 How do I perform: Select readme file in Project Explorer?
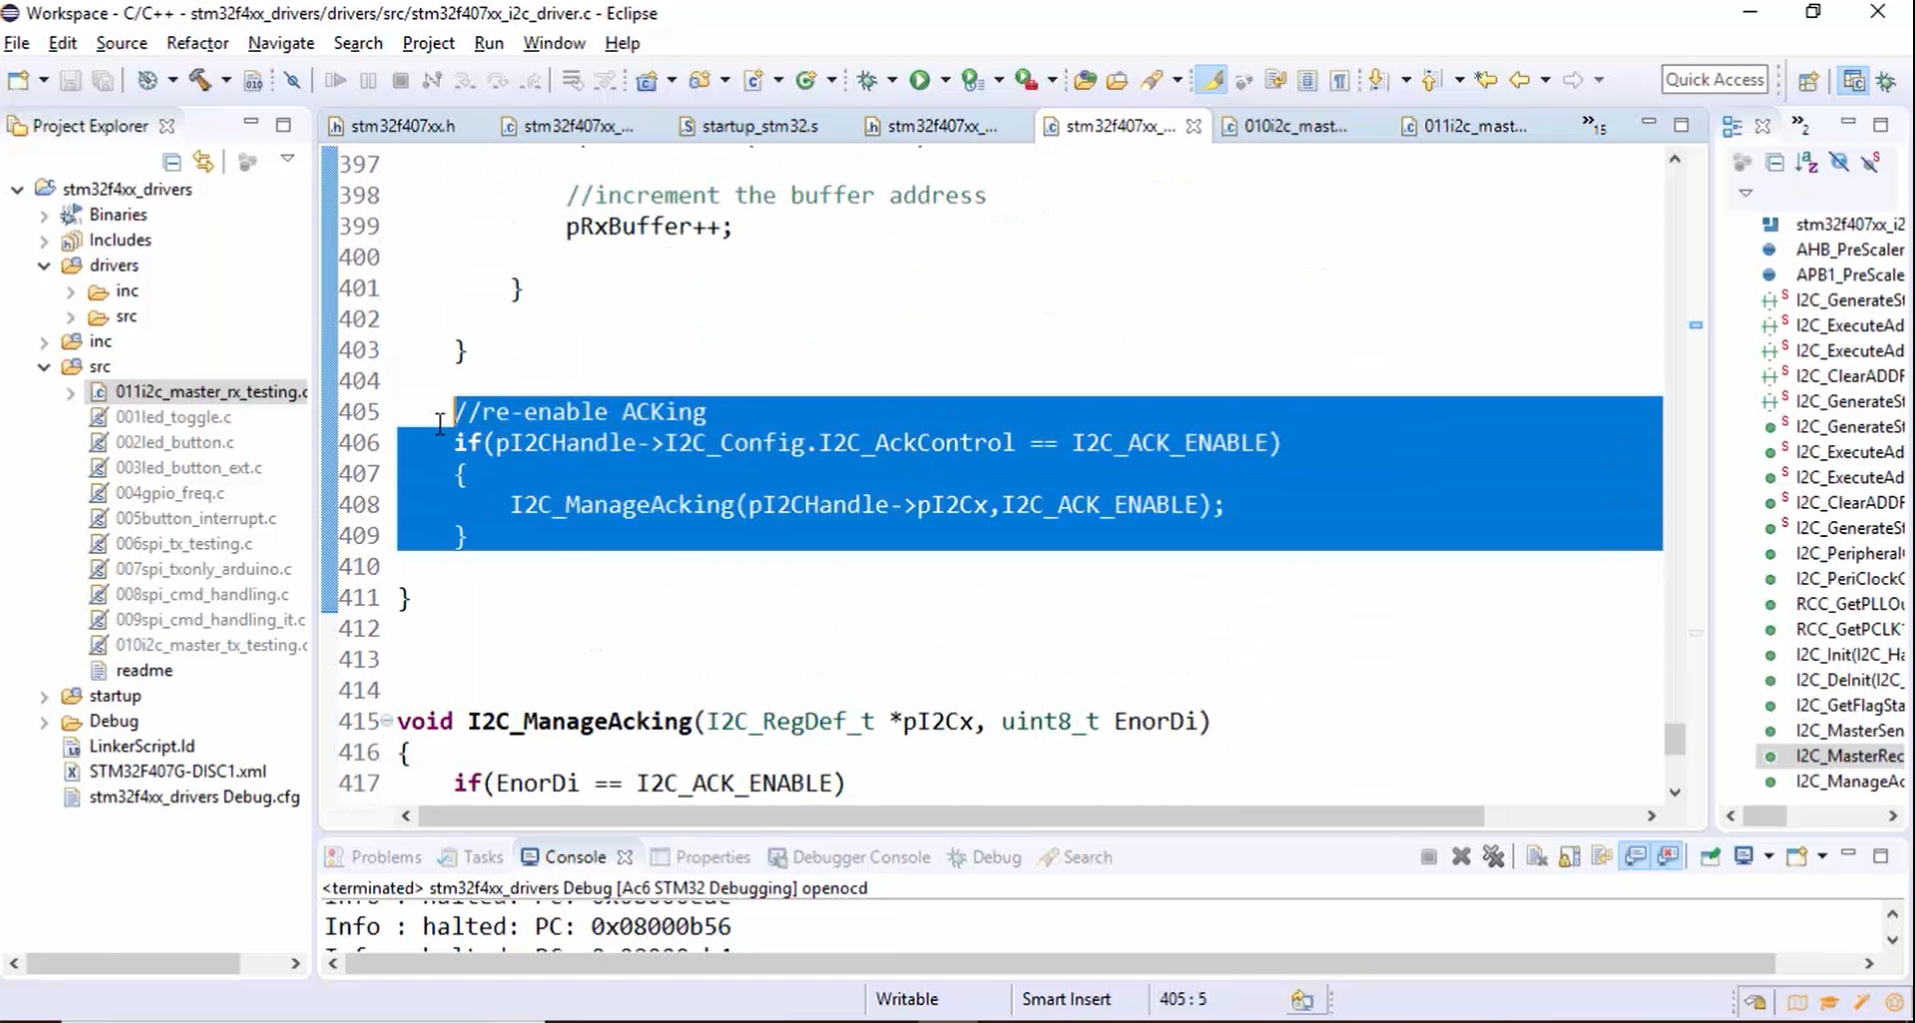[143, 670]
